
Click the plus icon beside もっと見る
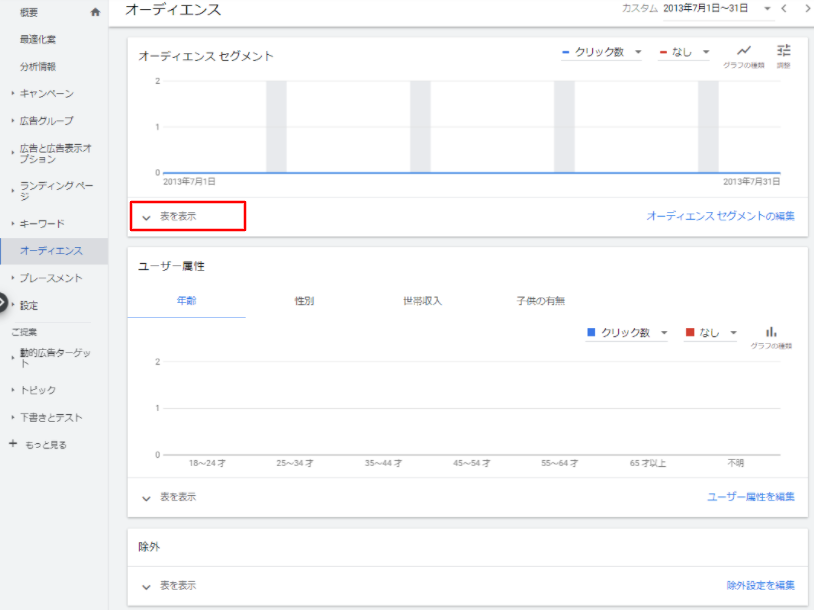click(13, 444)
